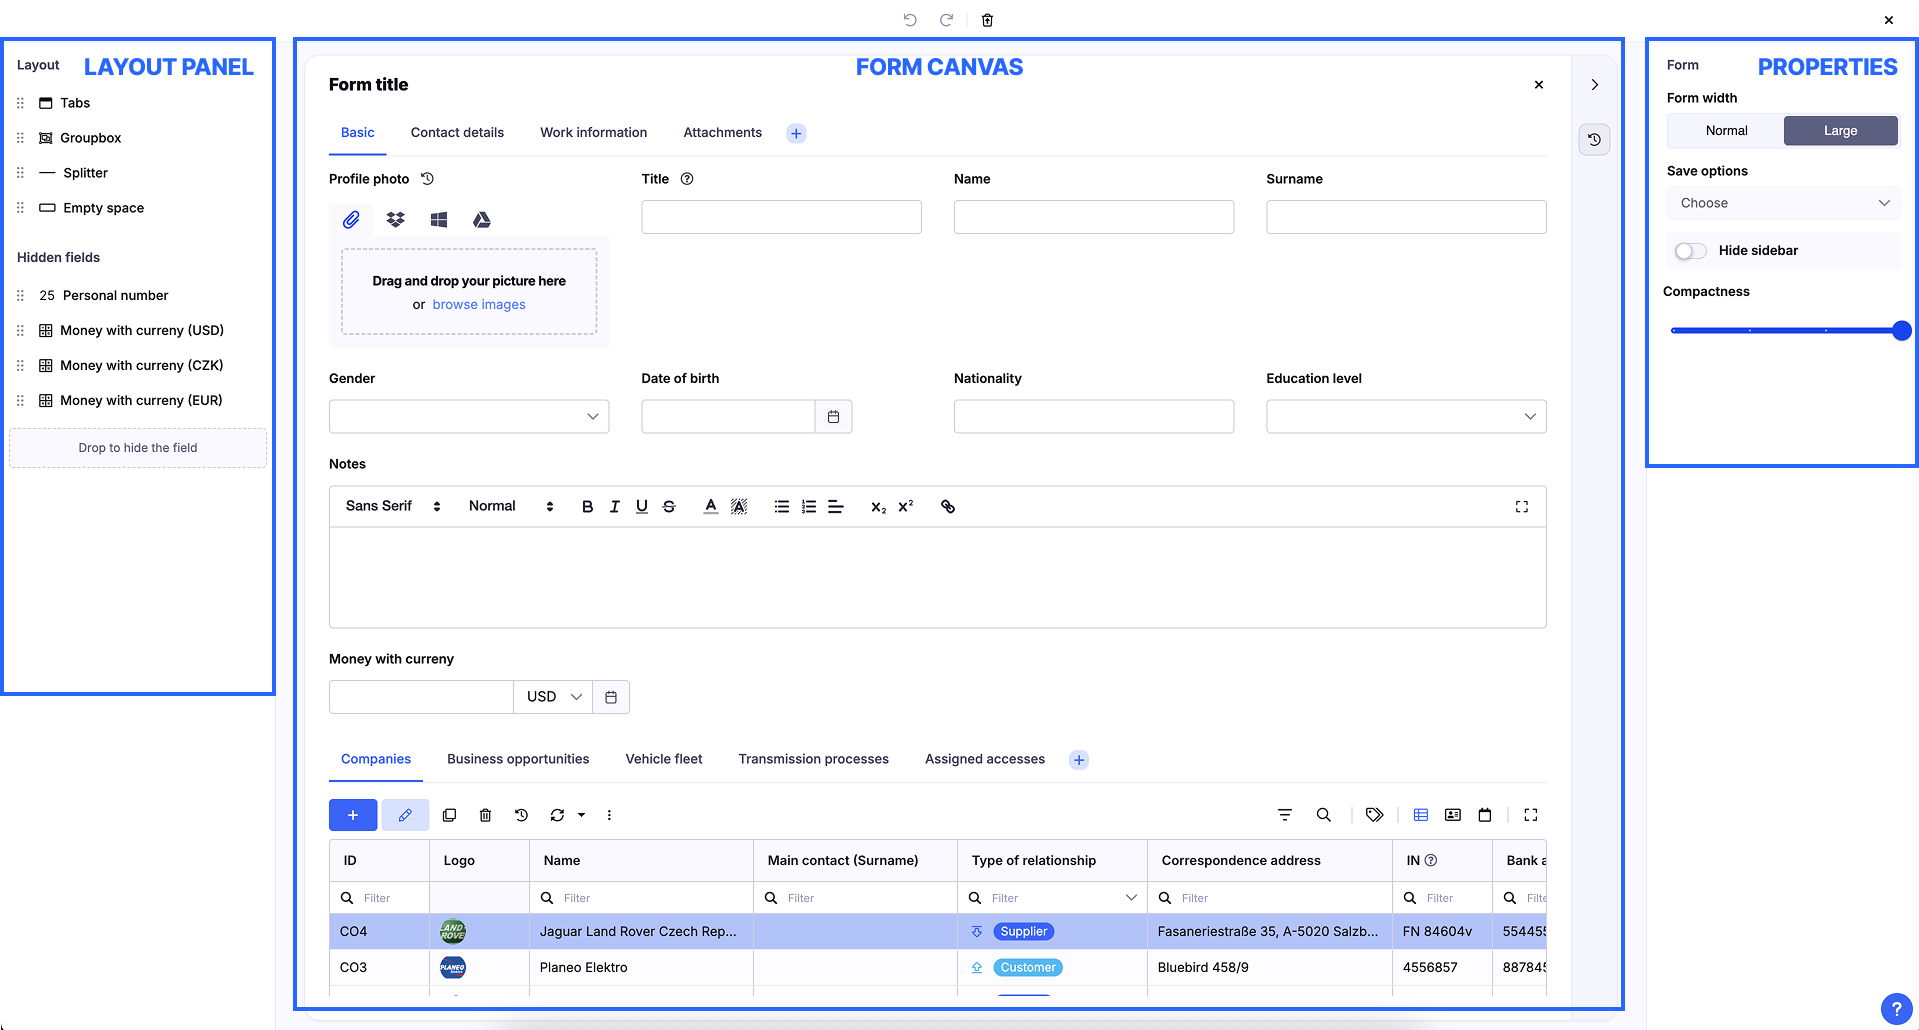This screenshot has height=1030, width=1919.
Task: Select Personal number hidden field
Action: (x=103, y=296)
